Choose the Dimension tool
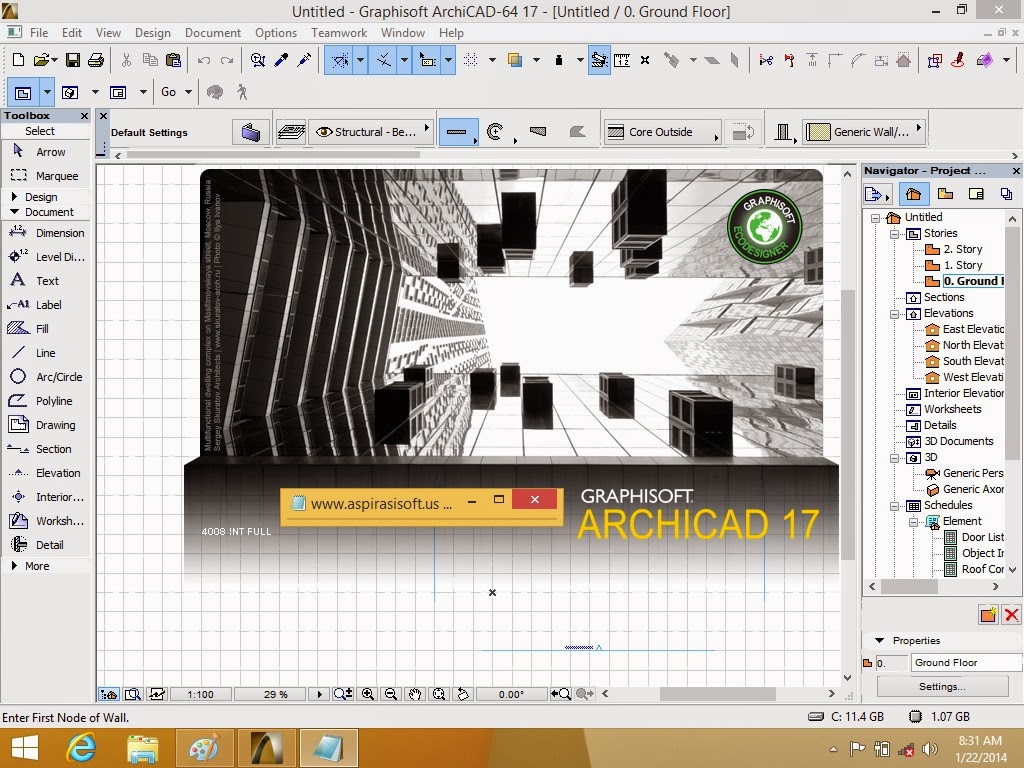This screenshot has height=768, width=1024. (x=46, y=233)
